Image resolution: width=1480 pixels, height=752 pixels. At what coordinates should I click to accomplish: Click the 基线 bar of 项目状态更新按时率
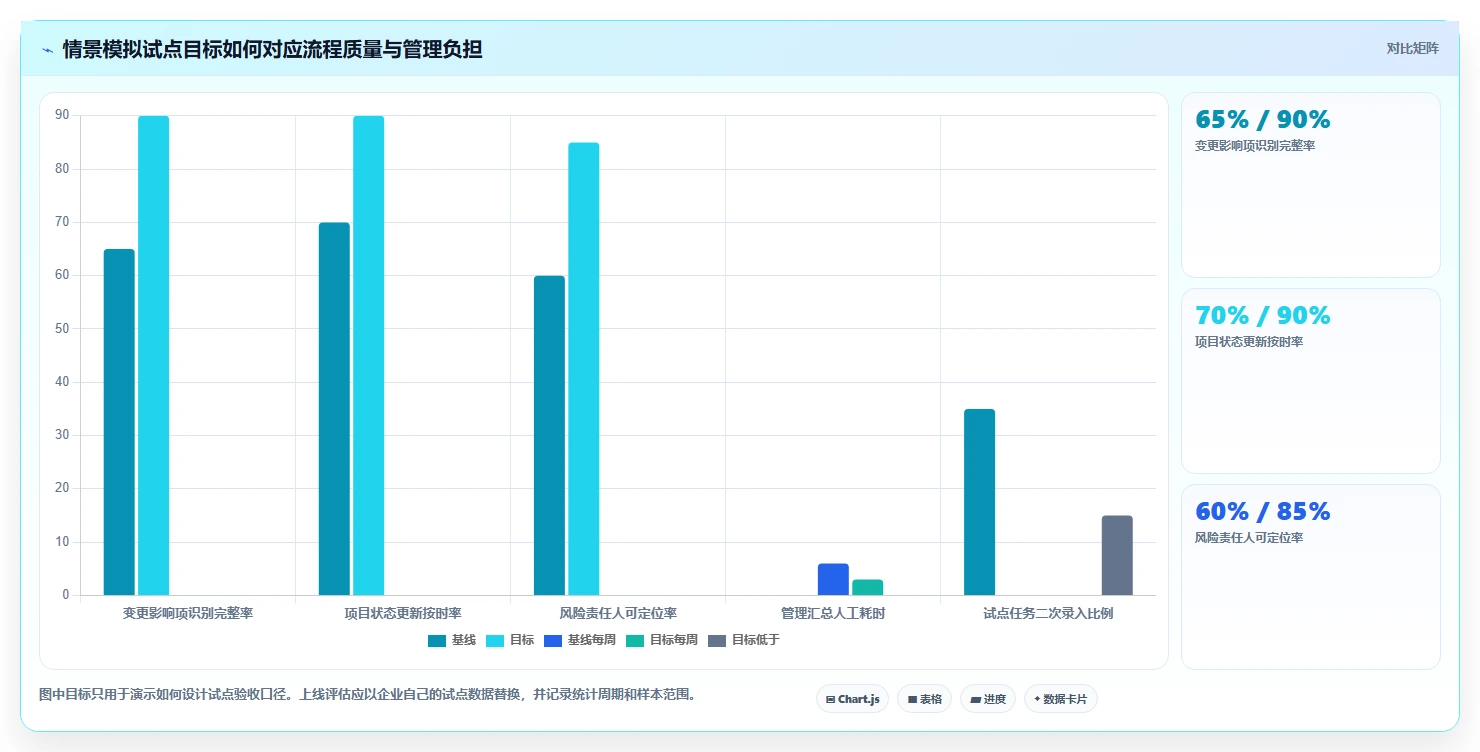[x=334, y=409]
